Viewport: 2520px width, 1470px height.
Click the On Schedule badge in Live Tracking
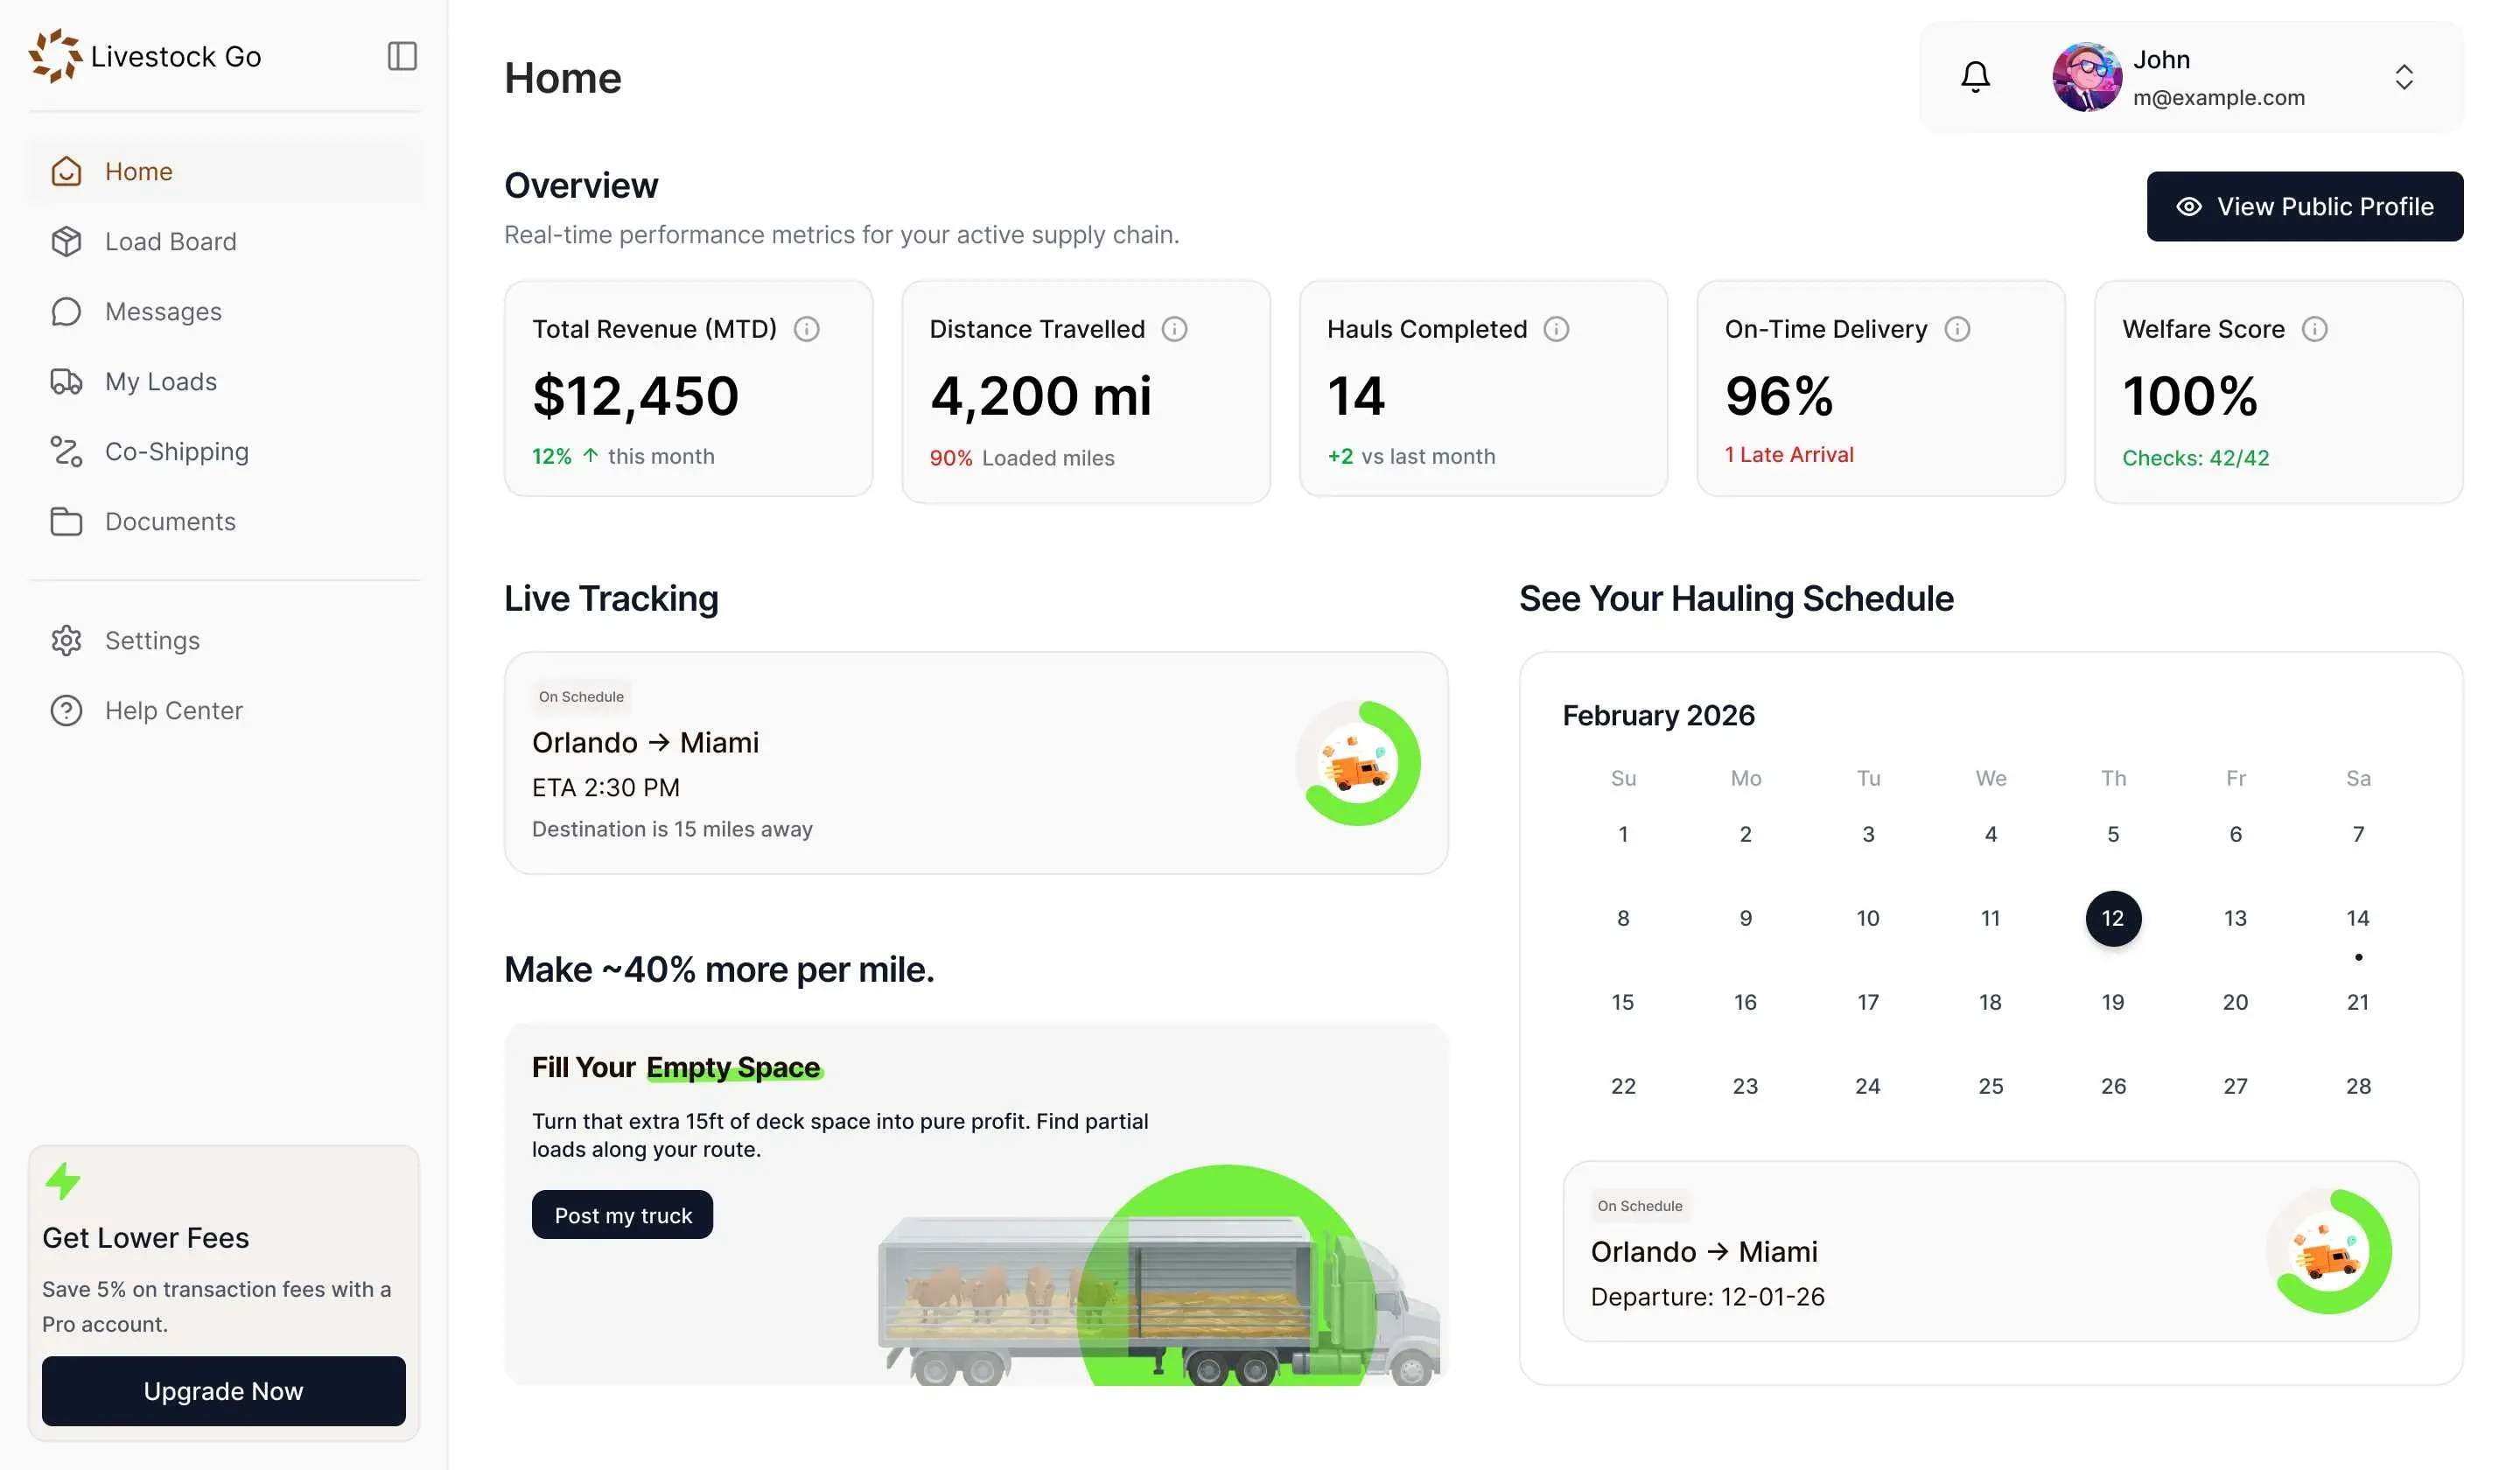tap(581, 696)
